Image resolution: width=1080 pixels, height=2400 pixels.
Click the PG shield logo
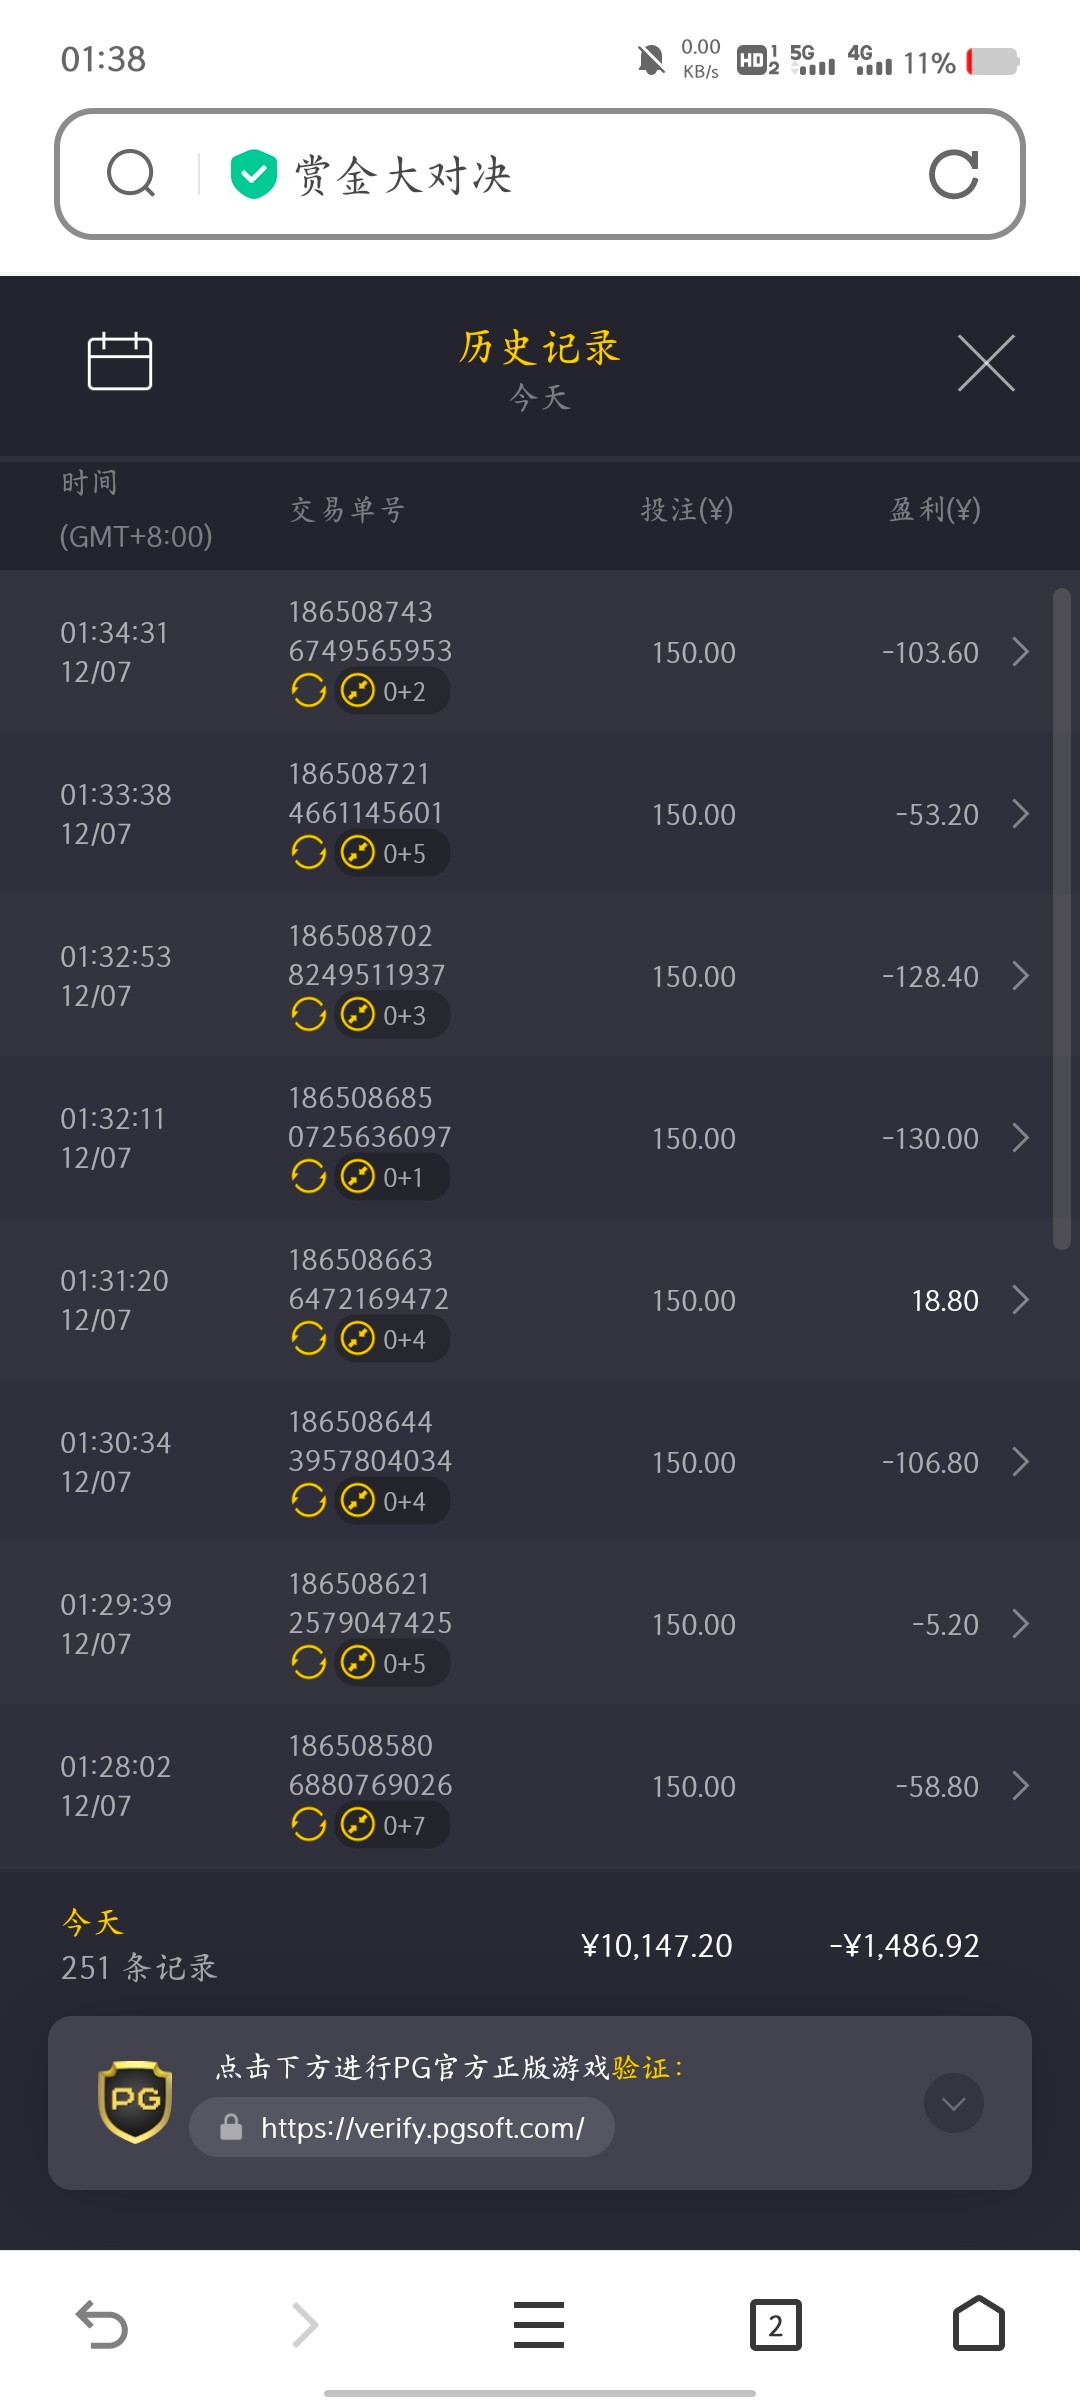pyautogui.click(x=135, y=2101)
